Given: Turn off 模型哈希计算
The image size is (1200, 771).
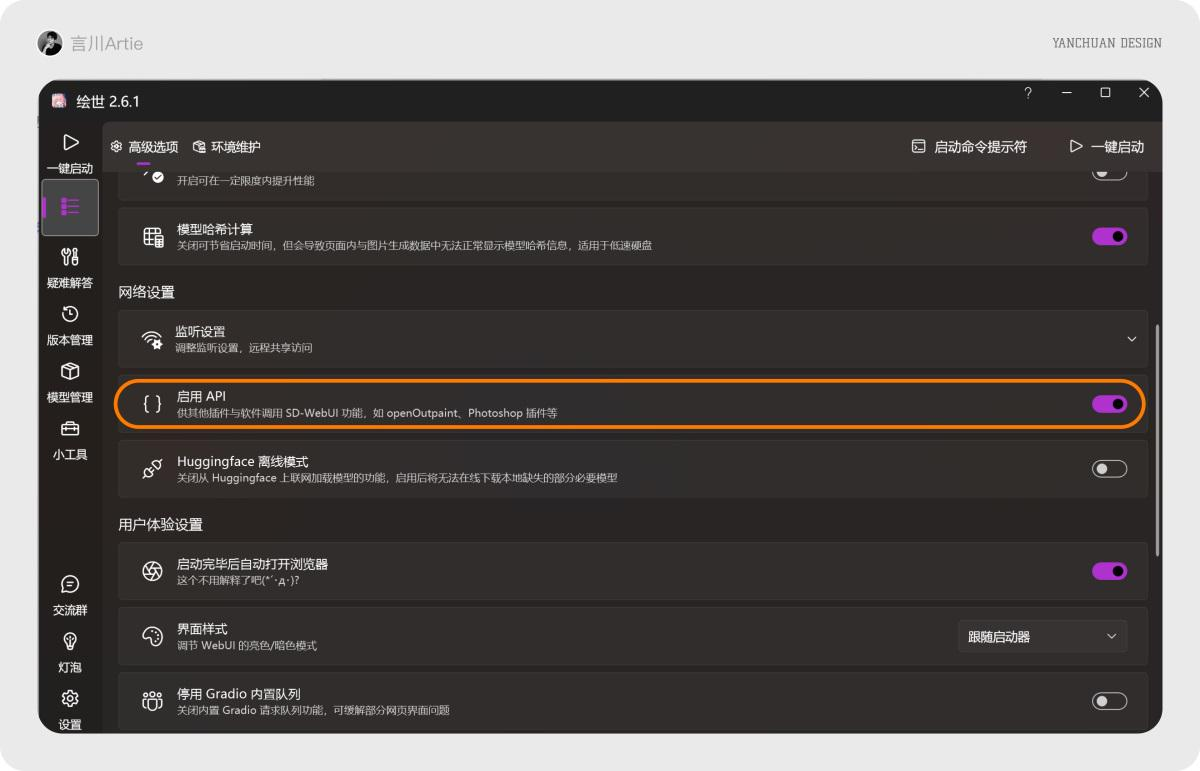Looking at the screenshot, I should [x=1109, y=236].
